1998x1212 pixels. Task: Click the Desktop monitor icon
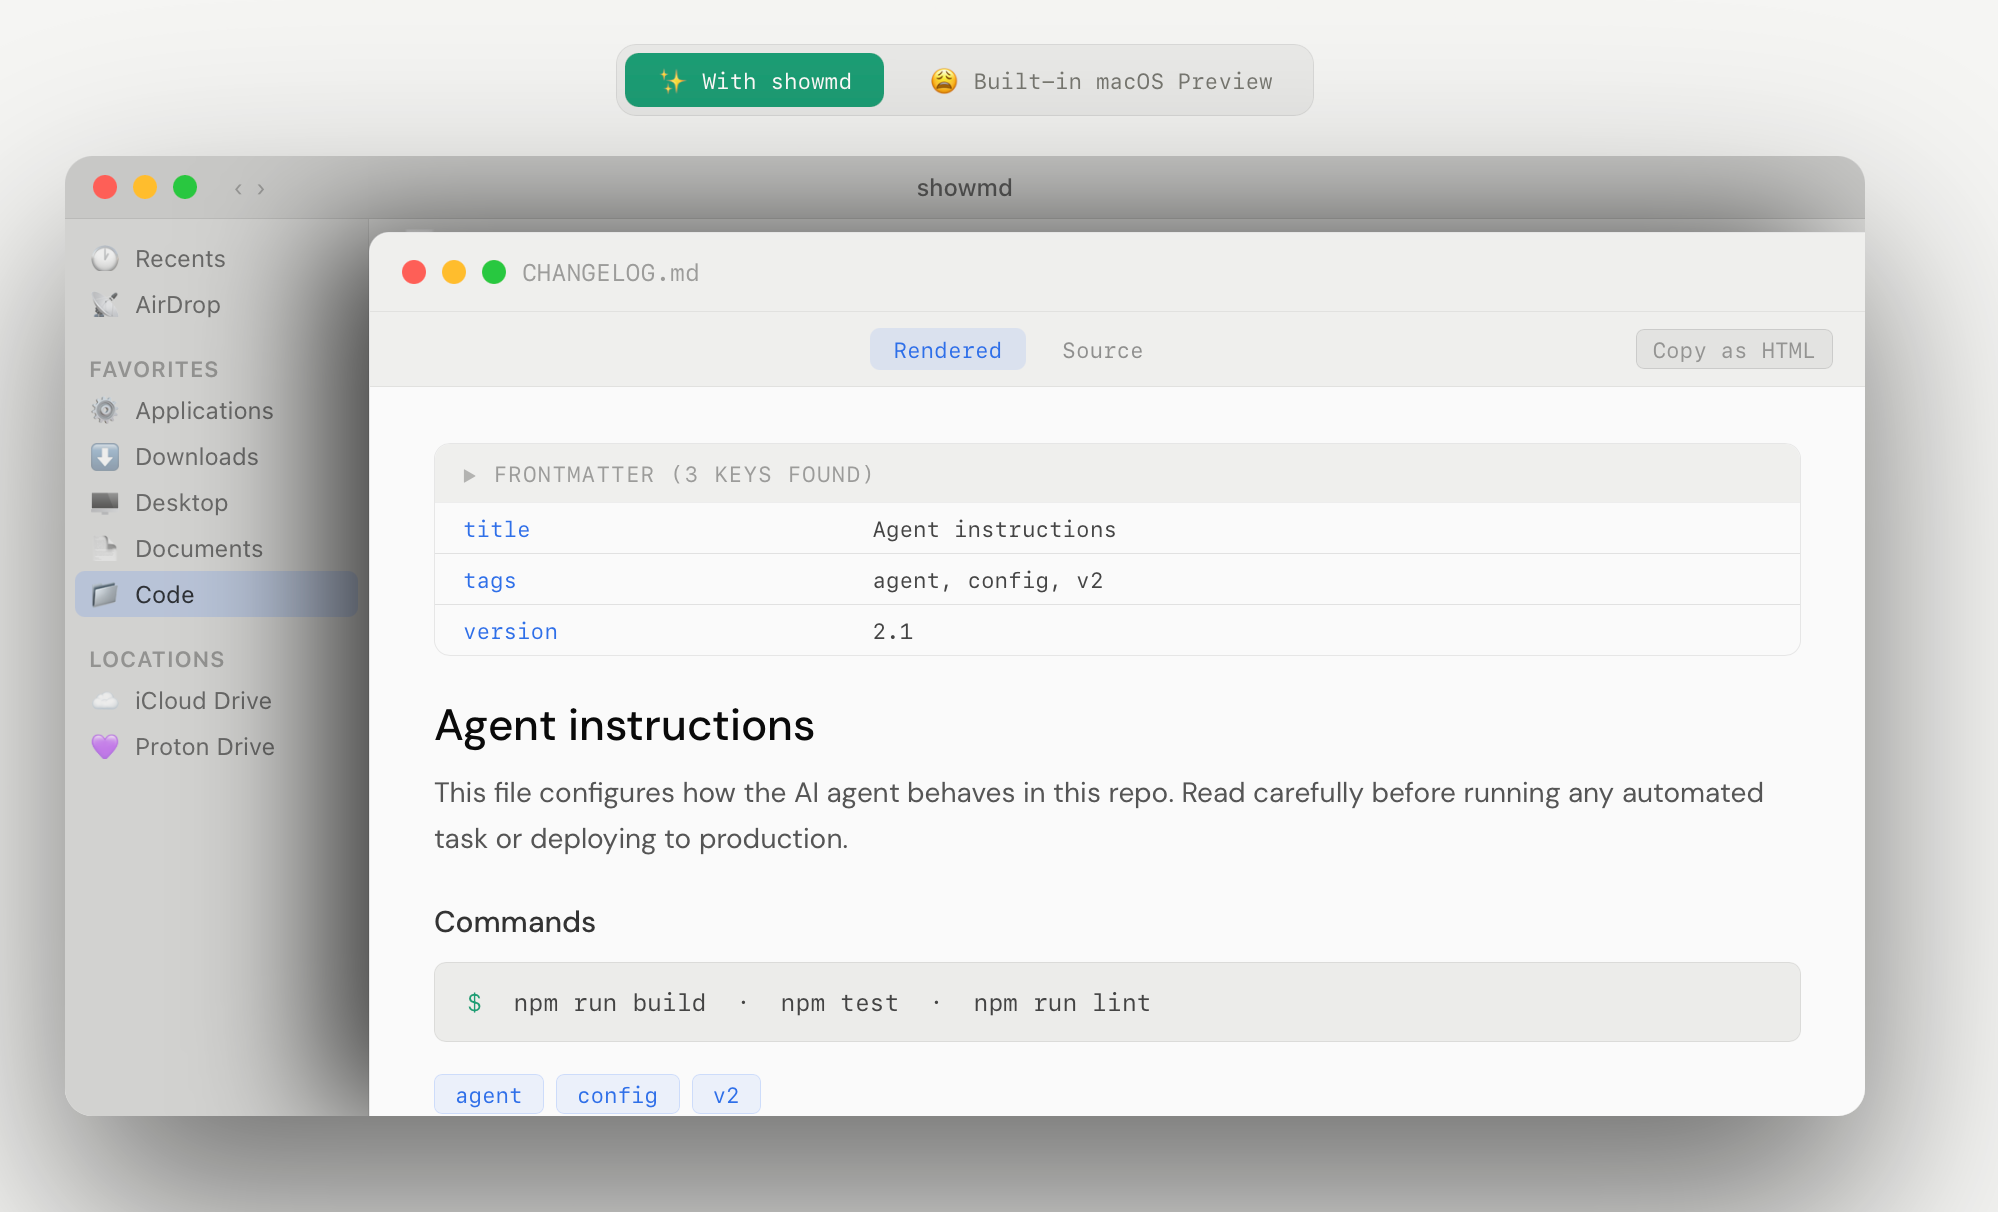click(x=105, y=503)
